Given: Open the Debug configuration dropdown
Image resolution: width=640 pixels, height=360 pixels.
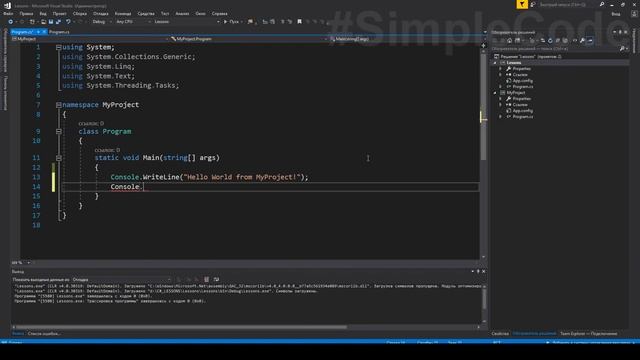Looking at the screenshot, I should tap(101, 22).
